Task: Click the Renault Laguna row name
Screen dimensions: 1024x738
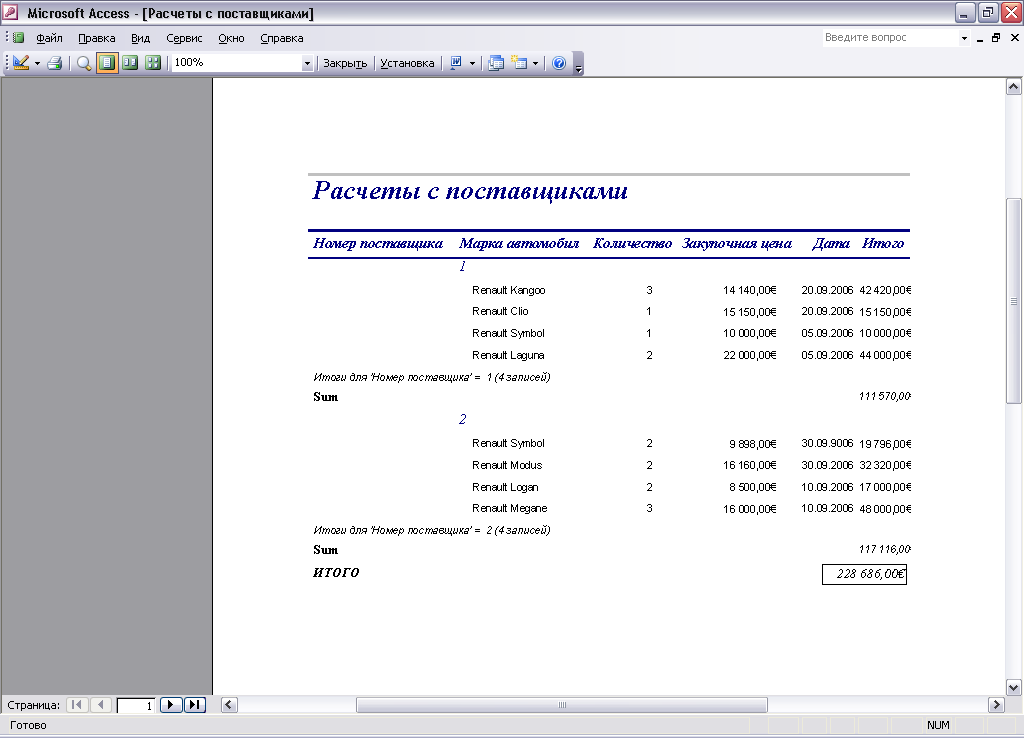Action: click(x=508, y=355)
